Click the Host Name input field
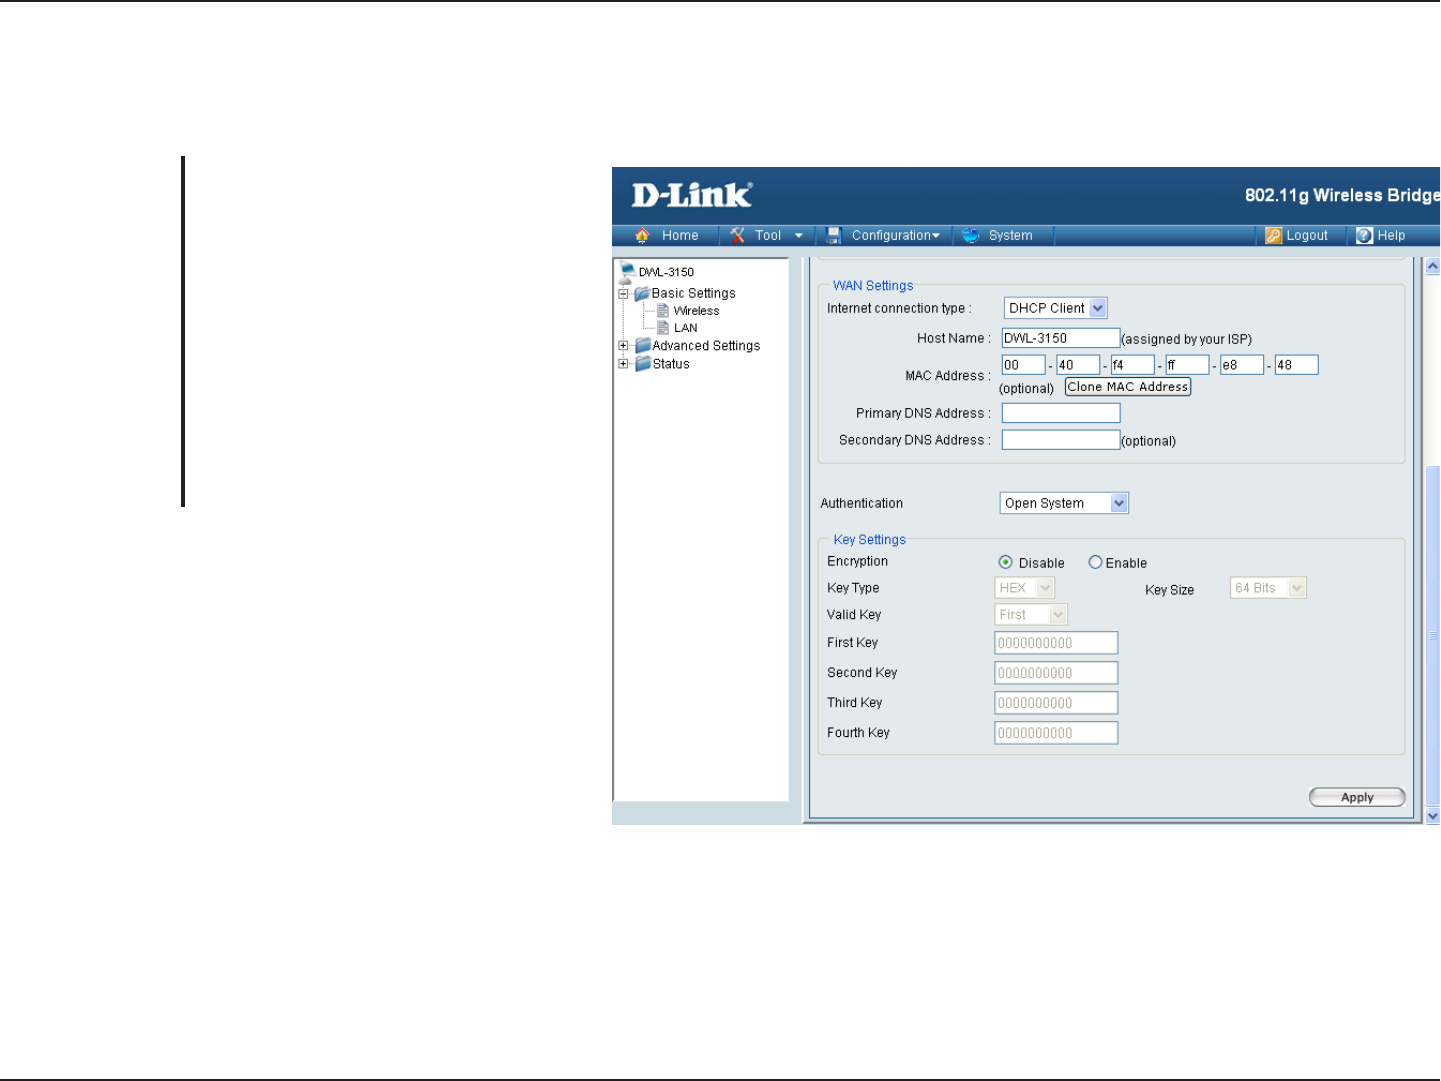 (x=1061, y=338)
